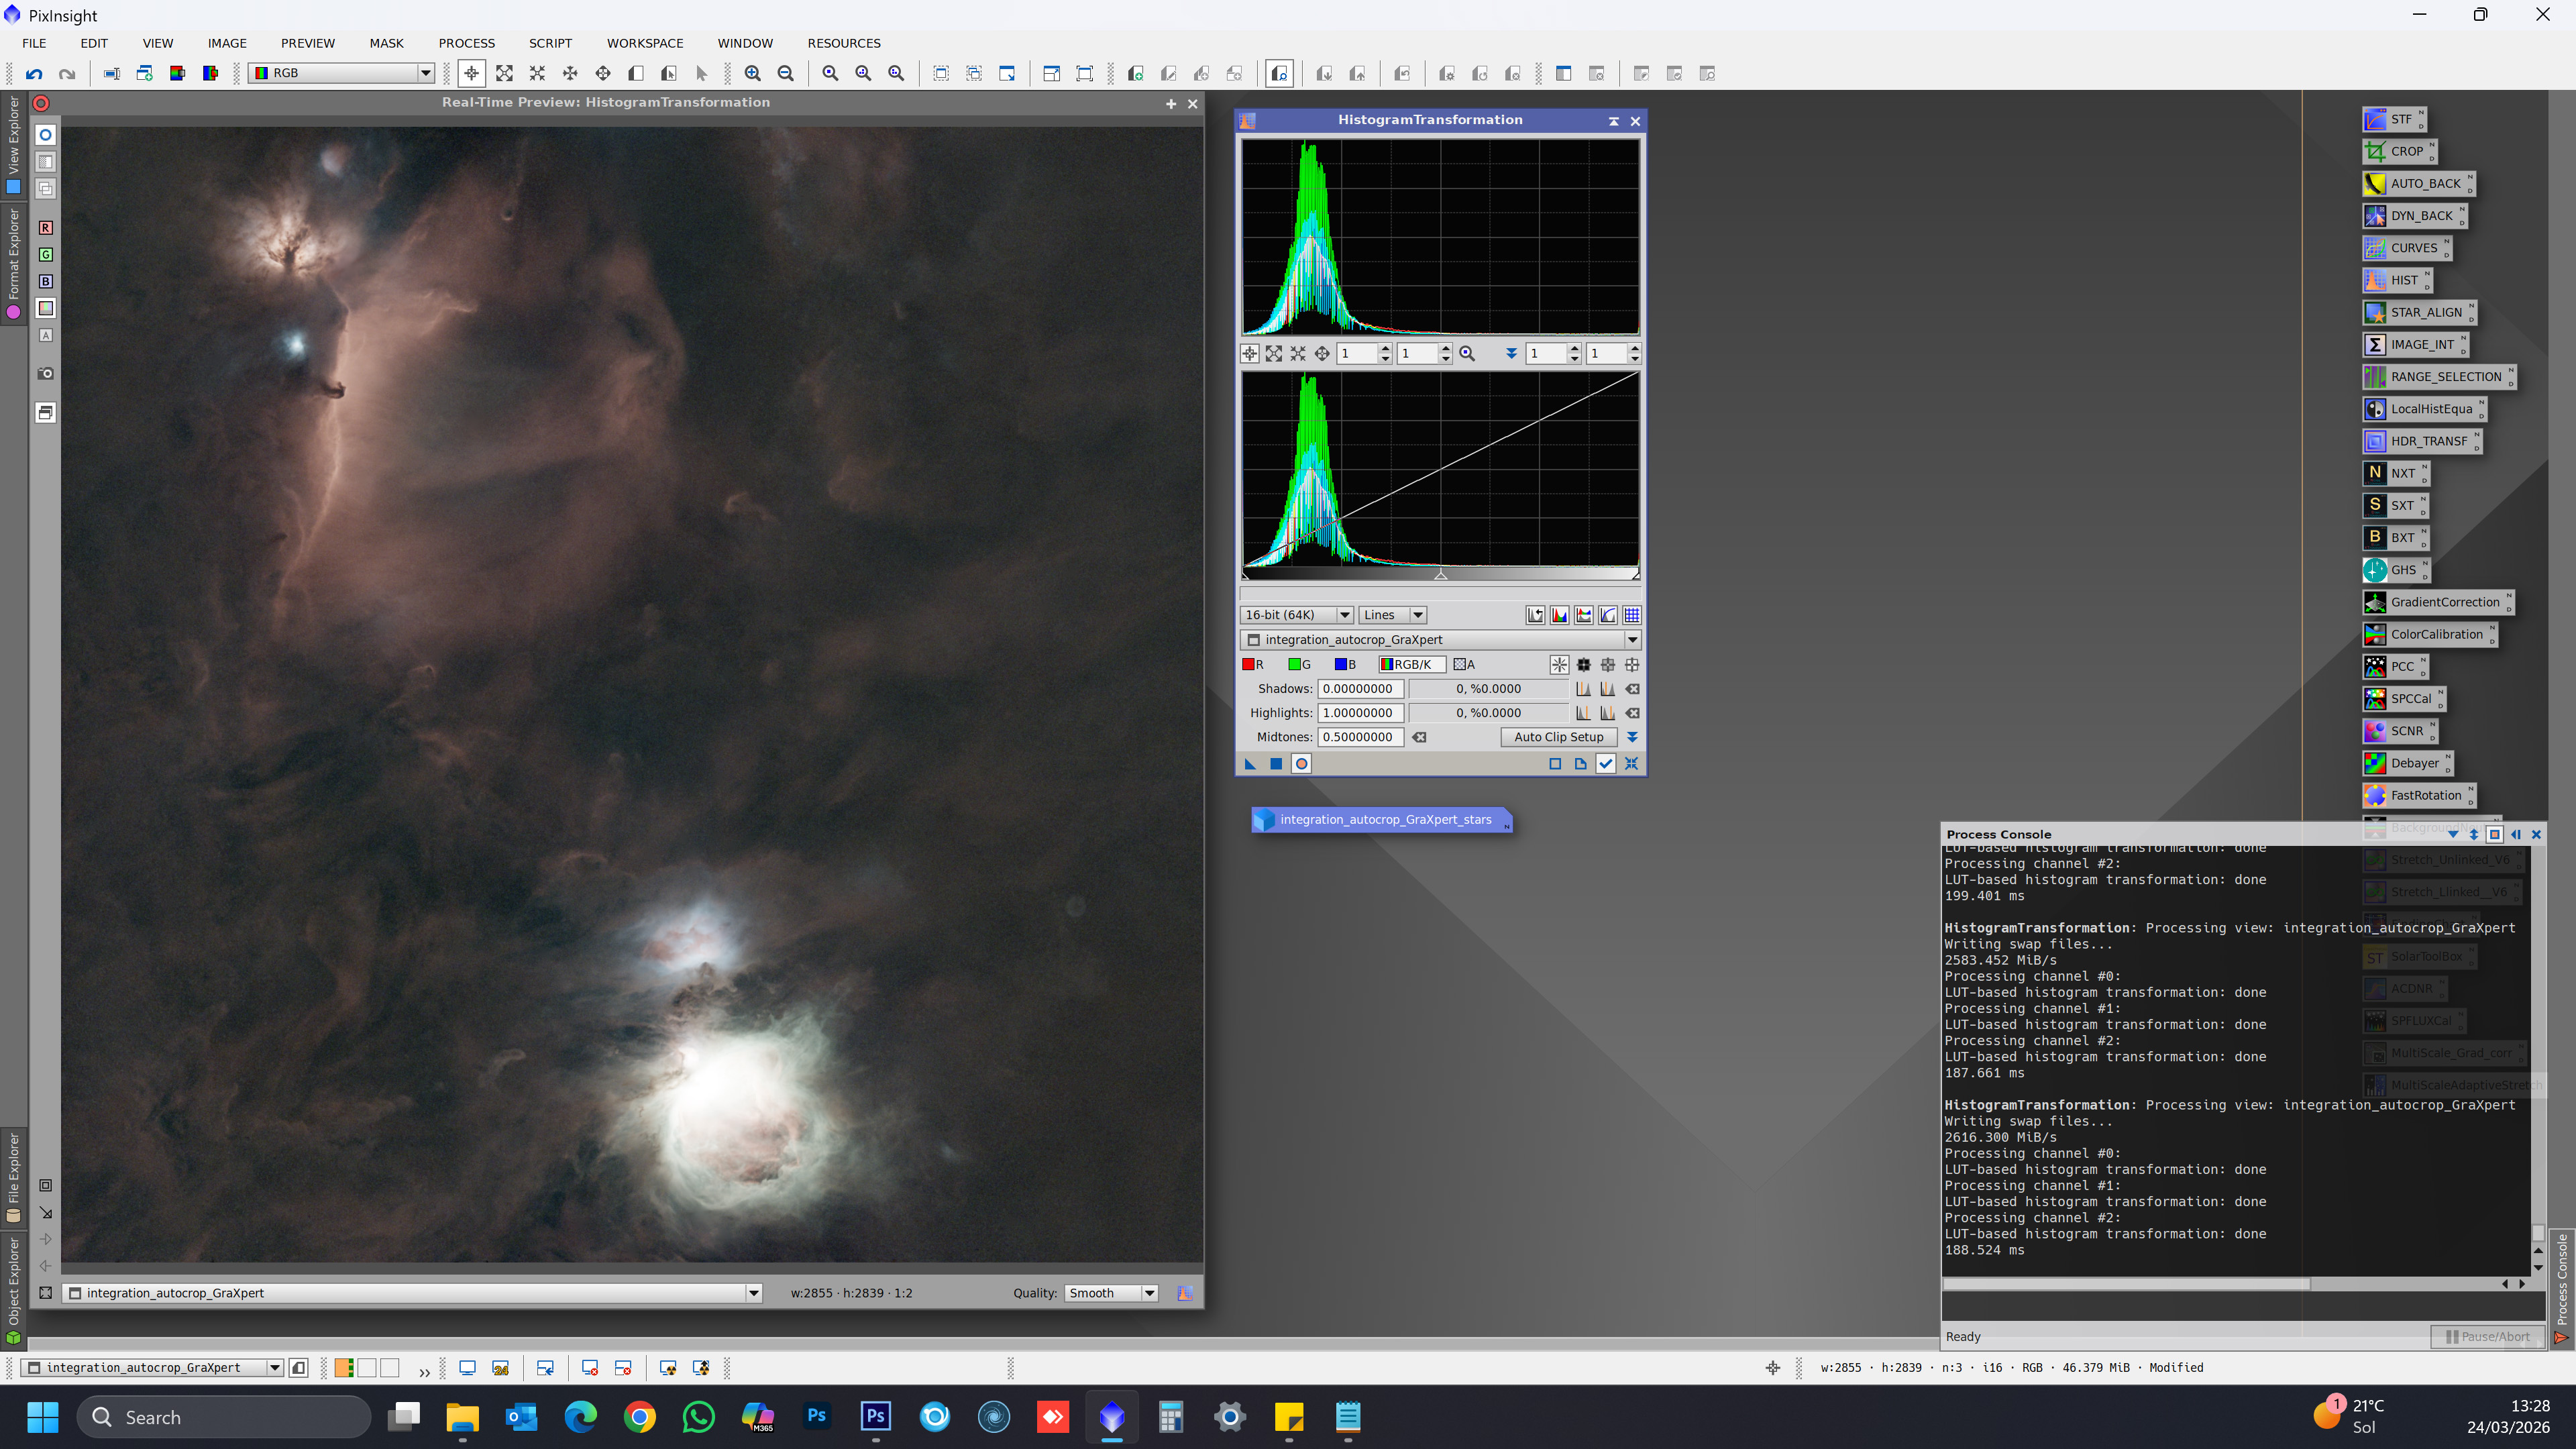Click the midtones triangle slider under histogram

click(1441, 575)
